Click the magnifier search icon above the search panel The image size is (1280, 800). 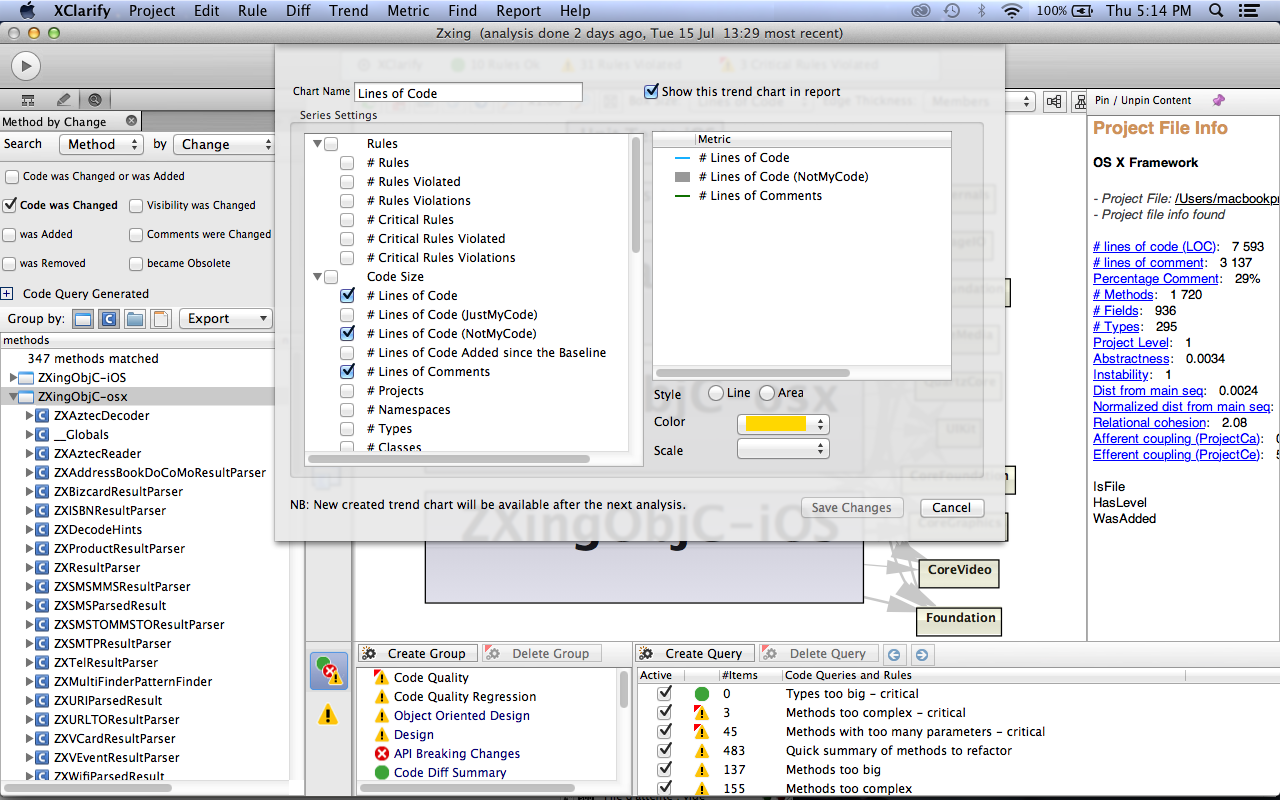[x=95, y=100]
